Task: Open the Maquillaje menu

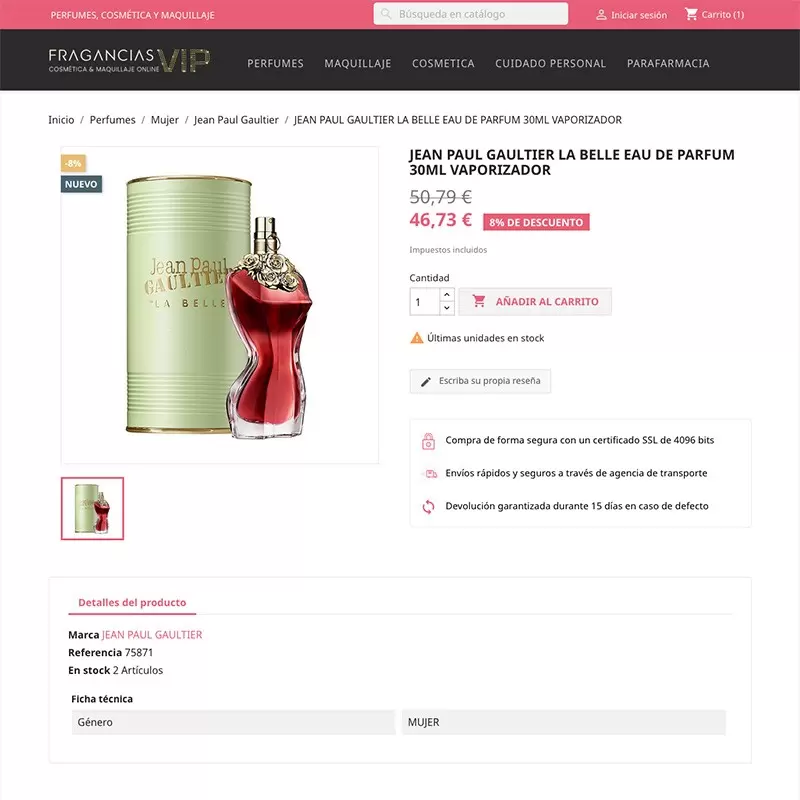Action: 358,63
